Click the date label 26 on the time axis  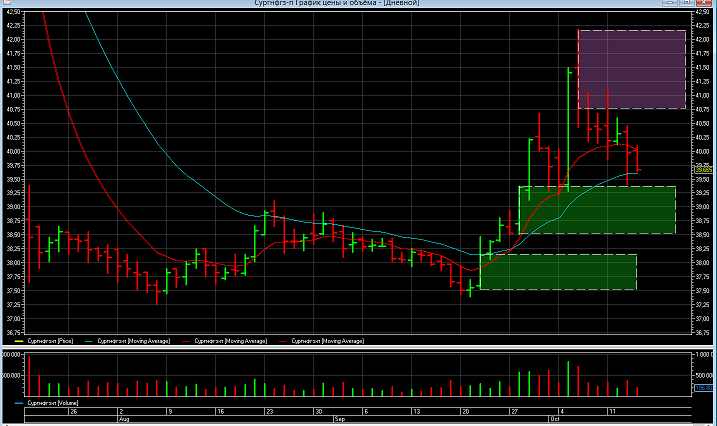click(x=74, y=411)
